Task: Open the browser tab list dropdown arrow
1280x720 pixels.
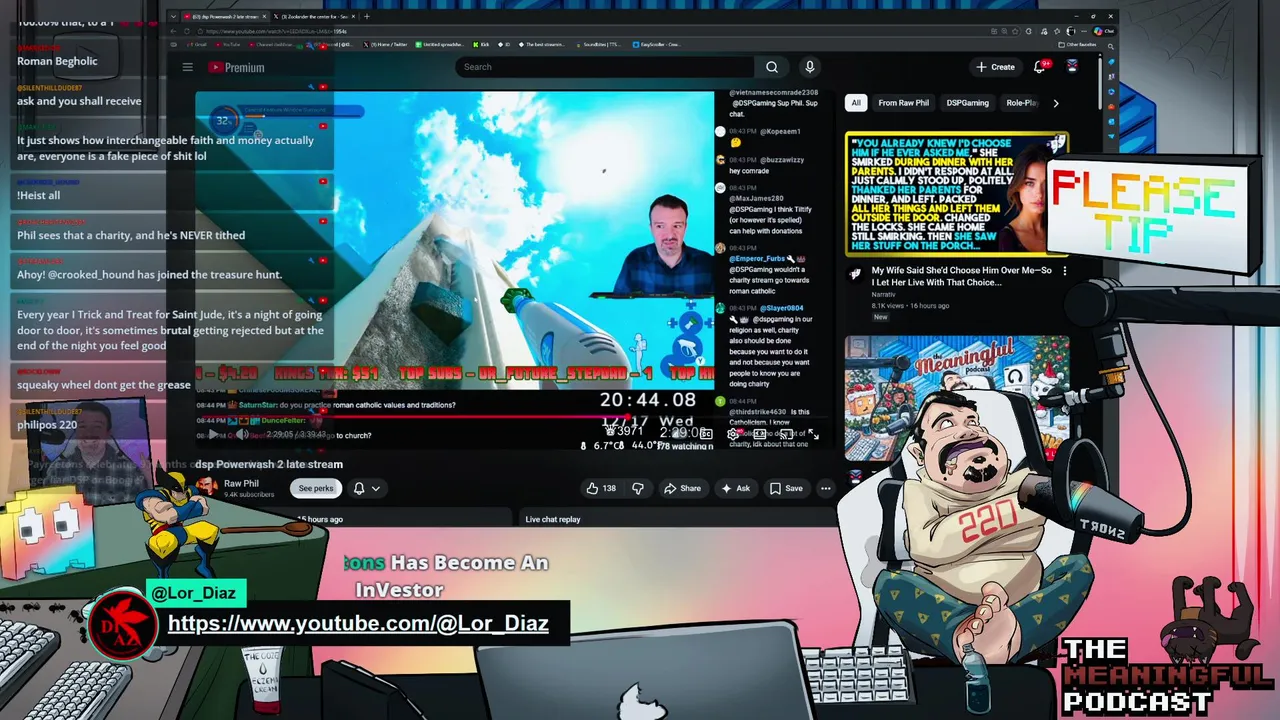Action: coord(173,16)
